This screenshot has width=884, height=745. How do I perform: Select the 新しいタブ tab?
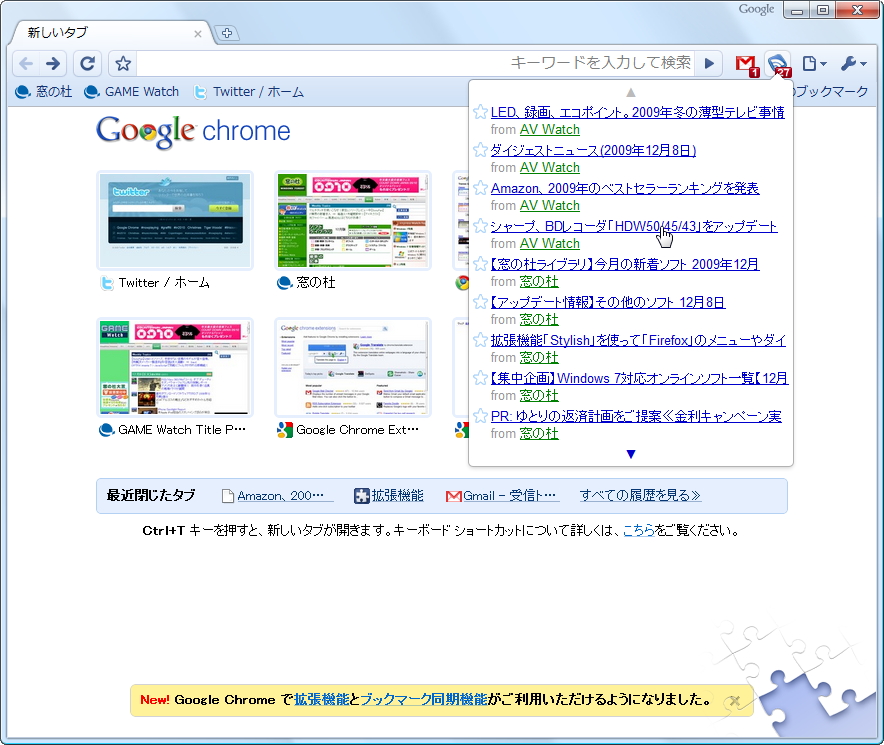100,32
